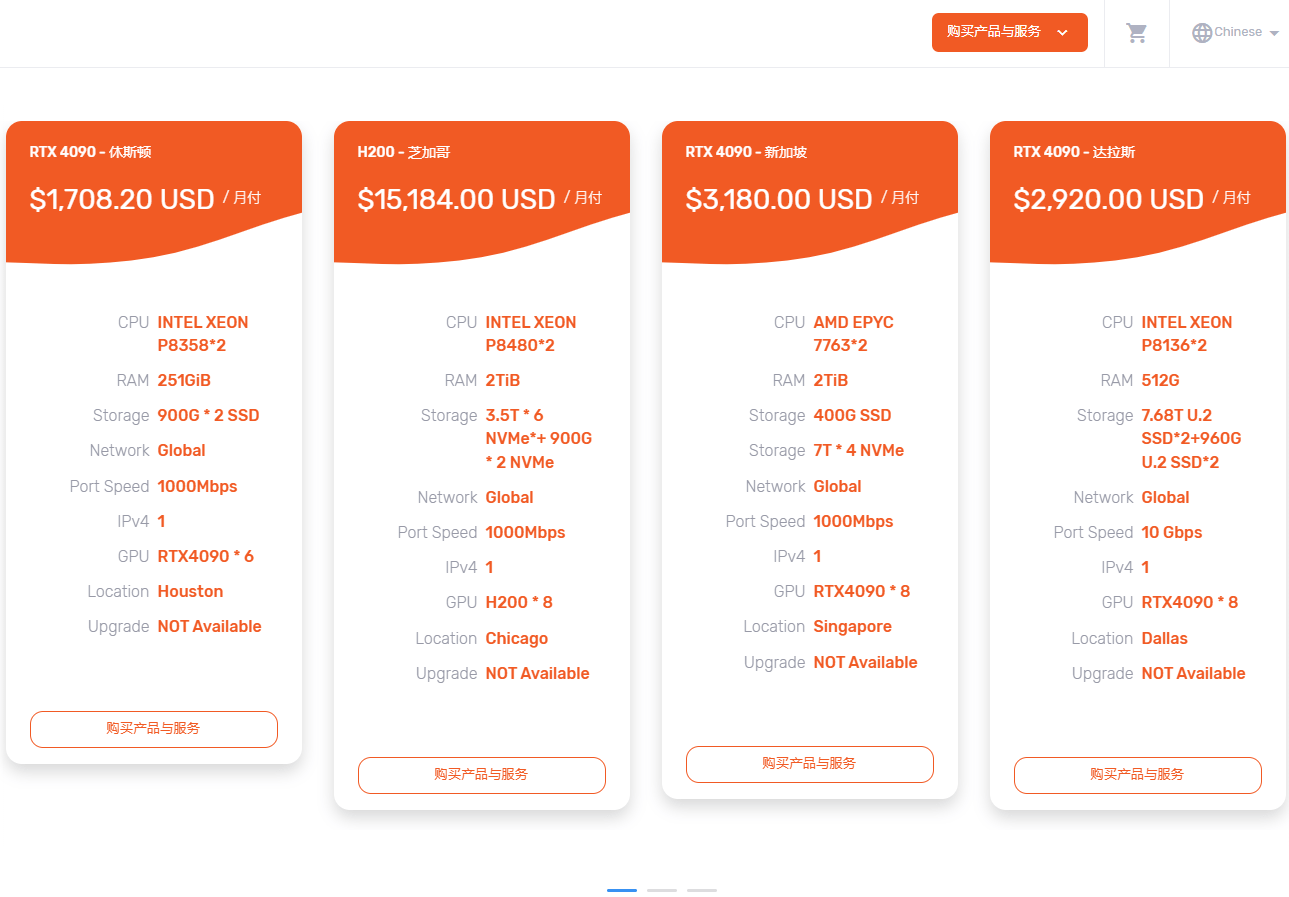Click purchase button on the Houston RTX 4090 card
1289x897 pixels.
(154, 729)
